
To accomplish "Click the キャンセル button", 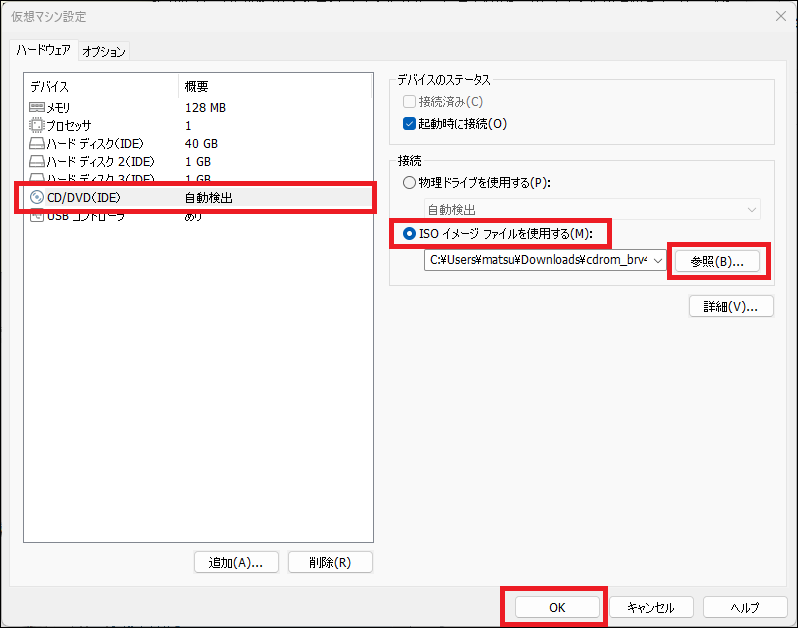I will (651, 607).
